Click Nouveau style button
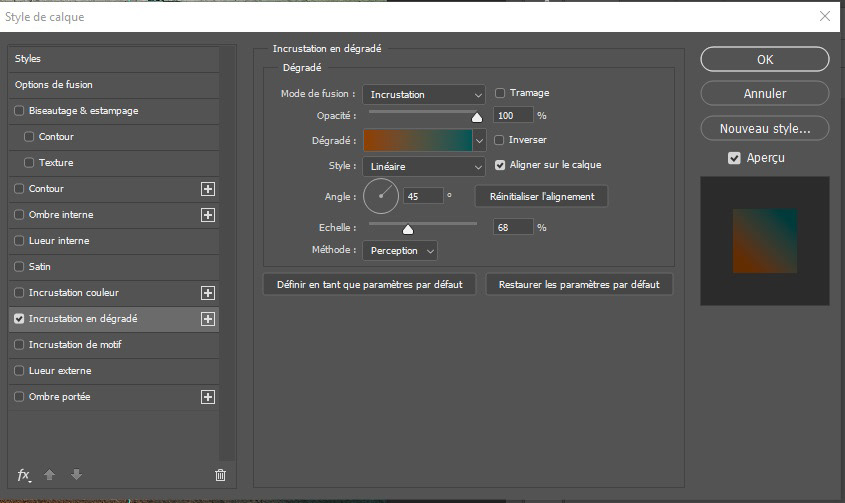Viewport: 845px width, 503px height. coord(765,129)
